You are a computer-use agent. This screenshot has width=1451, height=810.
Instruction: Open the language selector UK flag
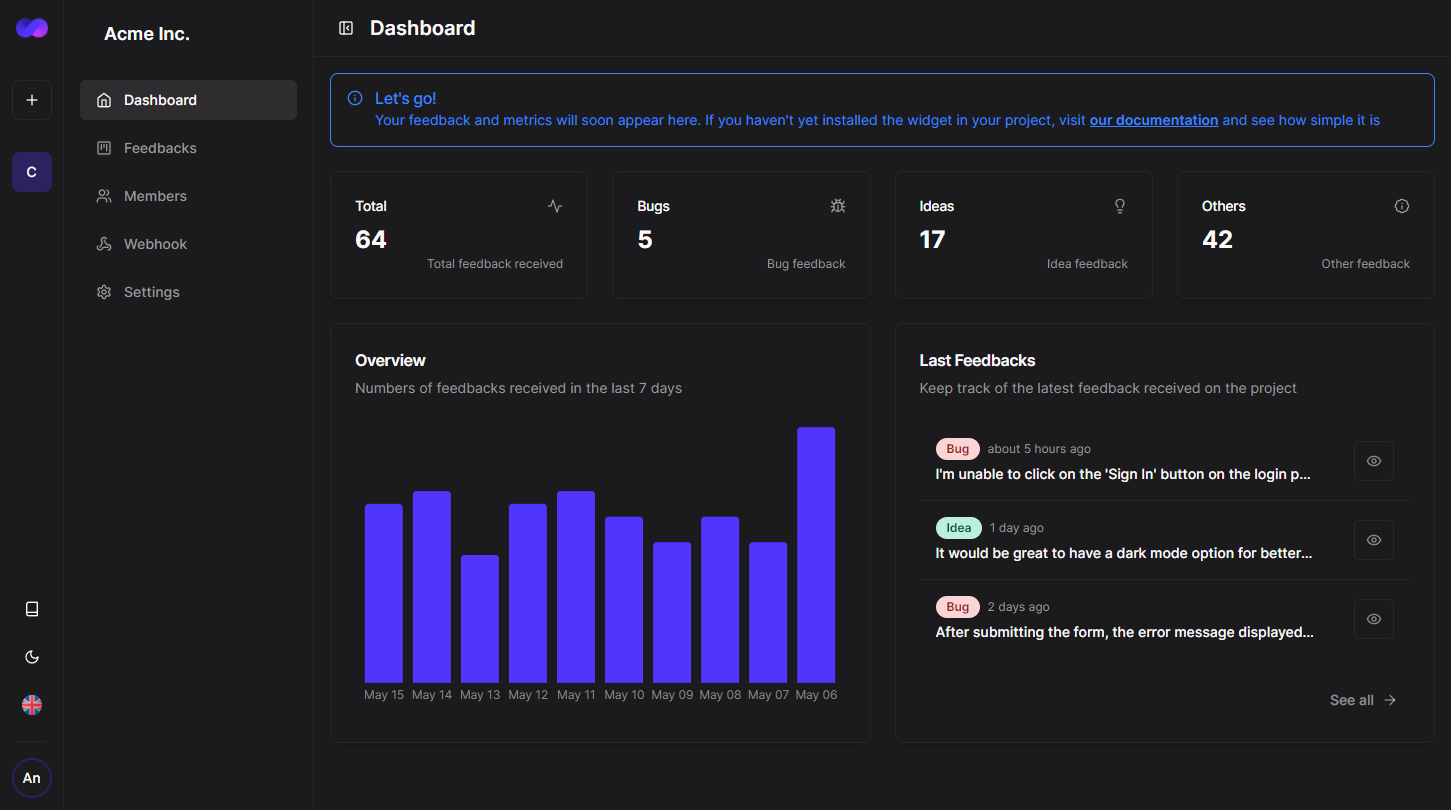click(x=32, y=705)
